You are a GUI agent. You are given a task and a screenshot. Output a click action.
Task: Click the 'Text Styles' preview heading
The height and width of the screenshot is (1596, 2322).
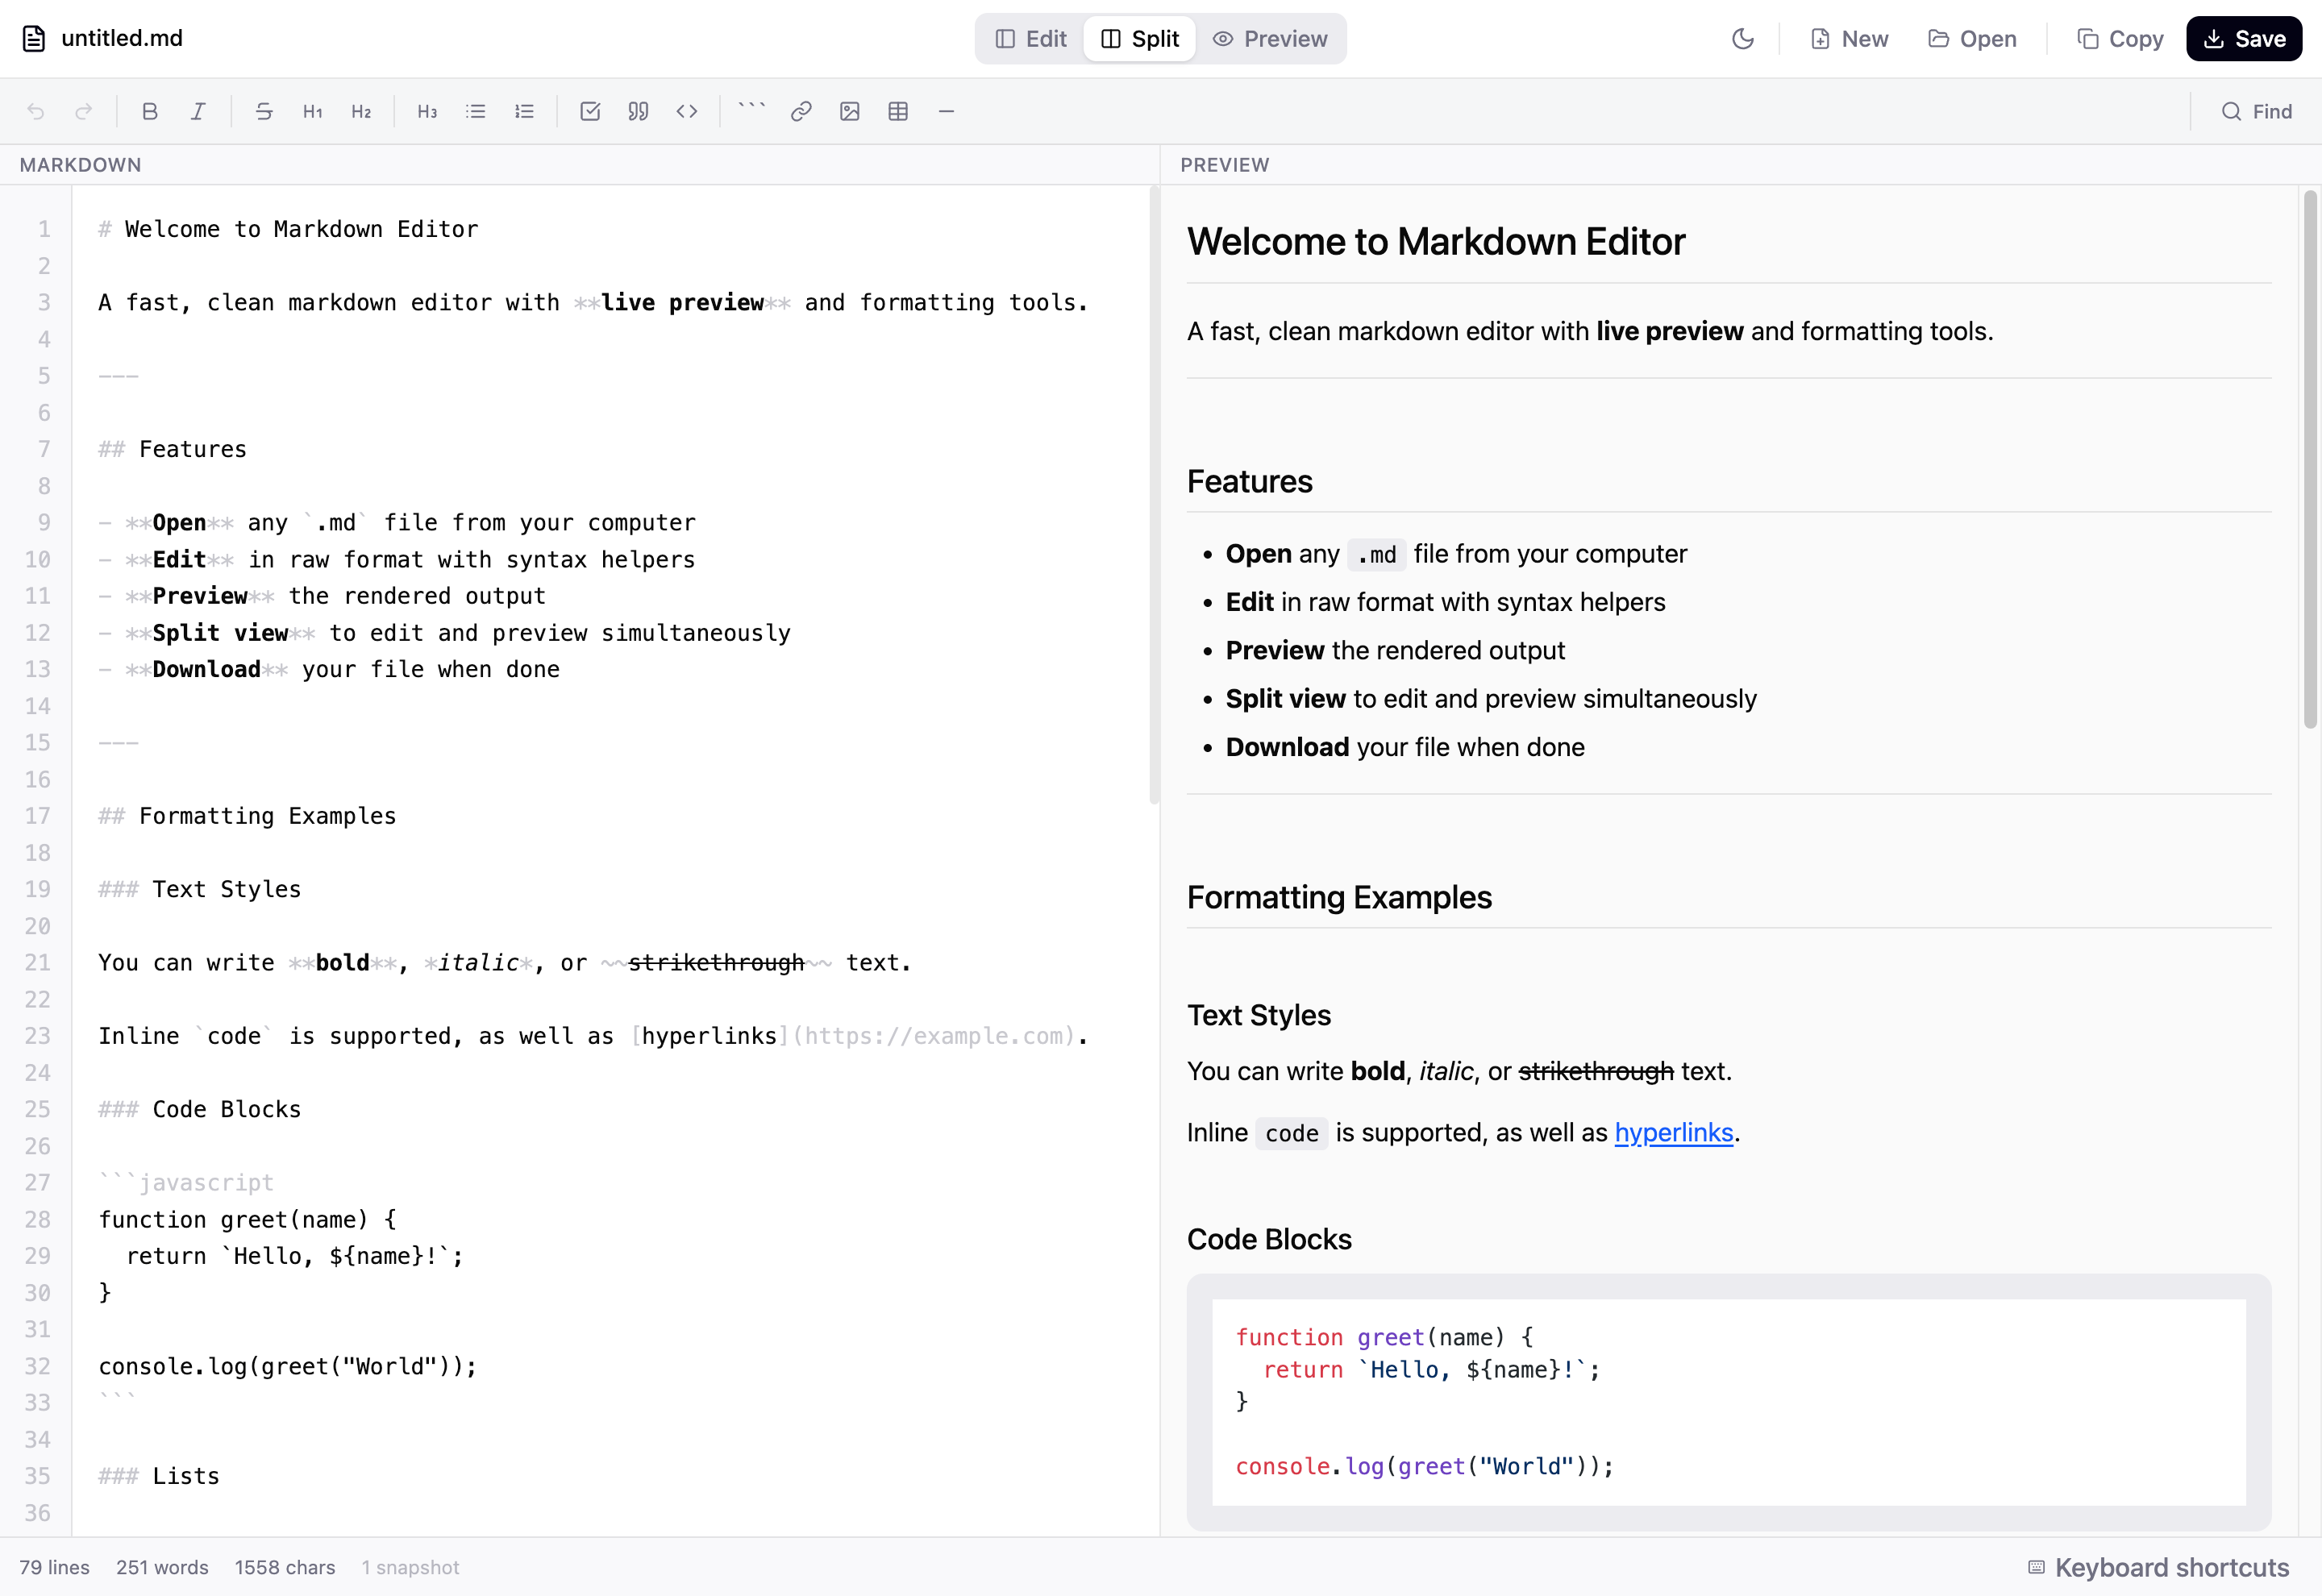pyautogui.click(x=1259, y=1015)
